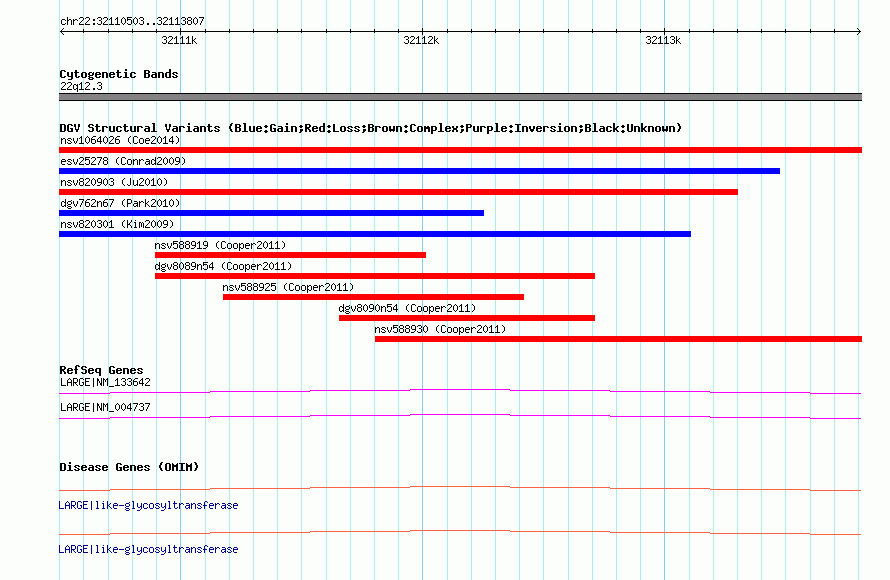The height and width of the screenshot is (580, 890).
Task: Click the nsv1064026 (Coe2014) red variant bar
Action: click(460, 150)
